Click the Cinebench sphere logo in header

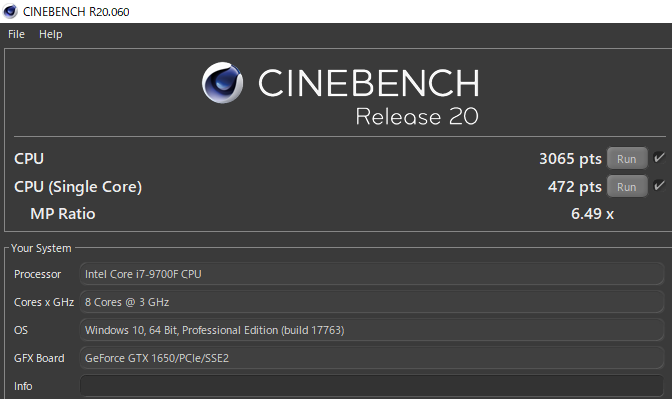click(222, 83)
